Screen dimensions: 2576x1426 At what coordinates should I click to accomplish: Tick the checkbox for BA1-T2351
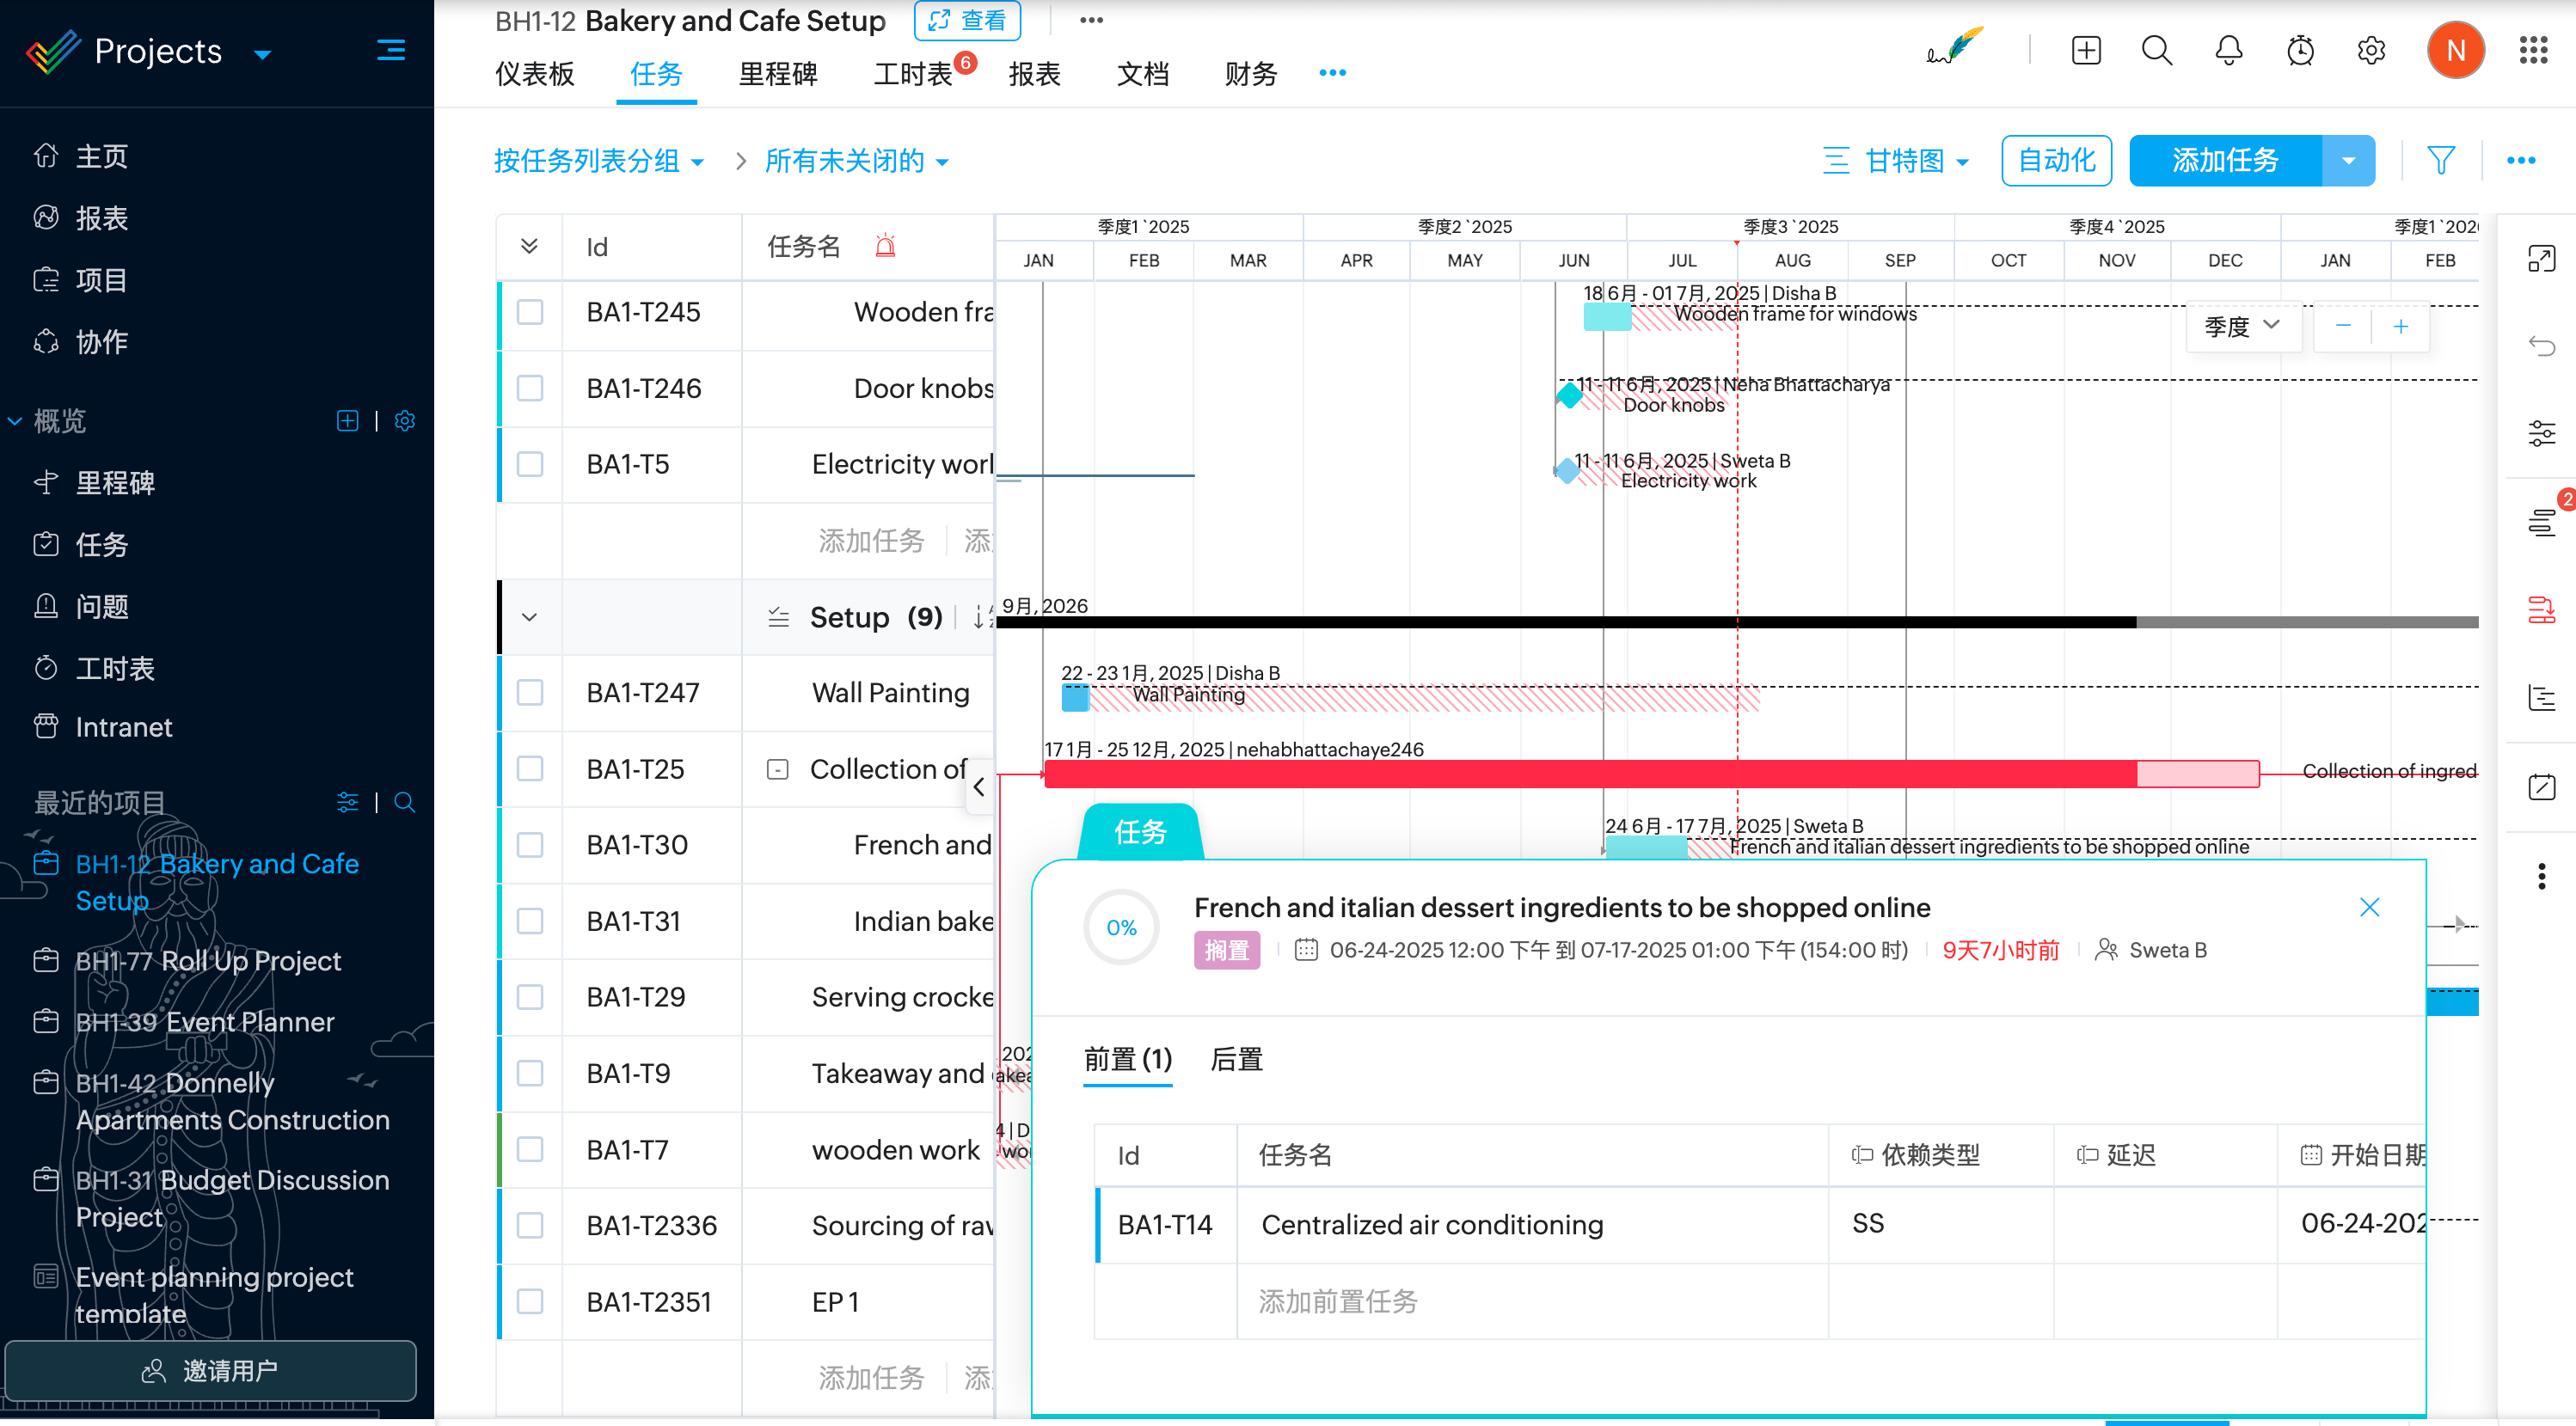point(530,1301)
